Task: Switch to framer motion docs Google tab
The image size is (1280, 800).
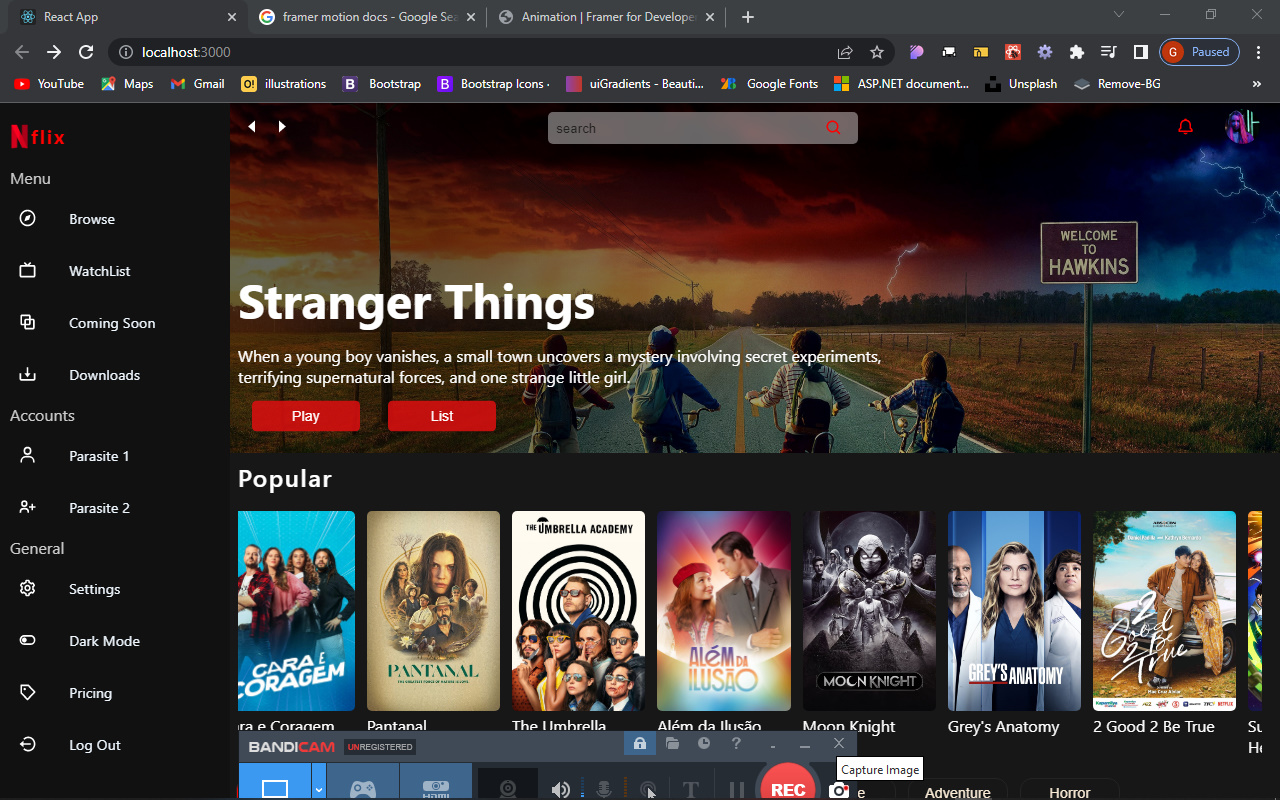Action: [367, 17]
